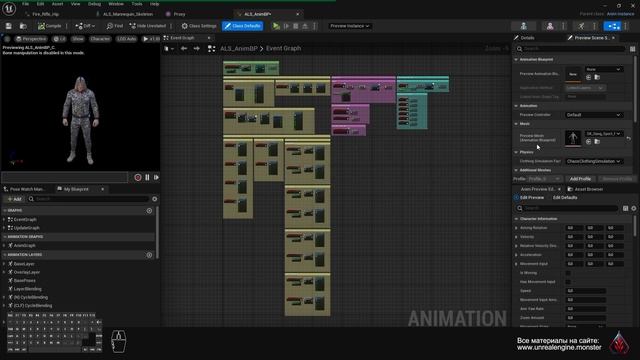Click the Unreal Engine logo icon
640x360 pixels.
[x=9, y=8]
